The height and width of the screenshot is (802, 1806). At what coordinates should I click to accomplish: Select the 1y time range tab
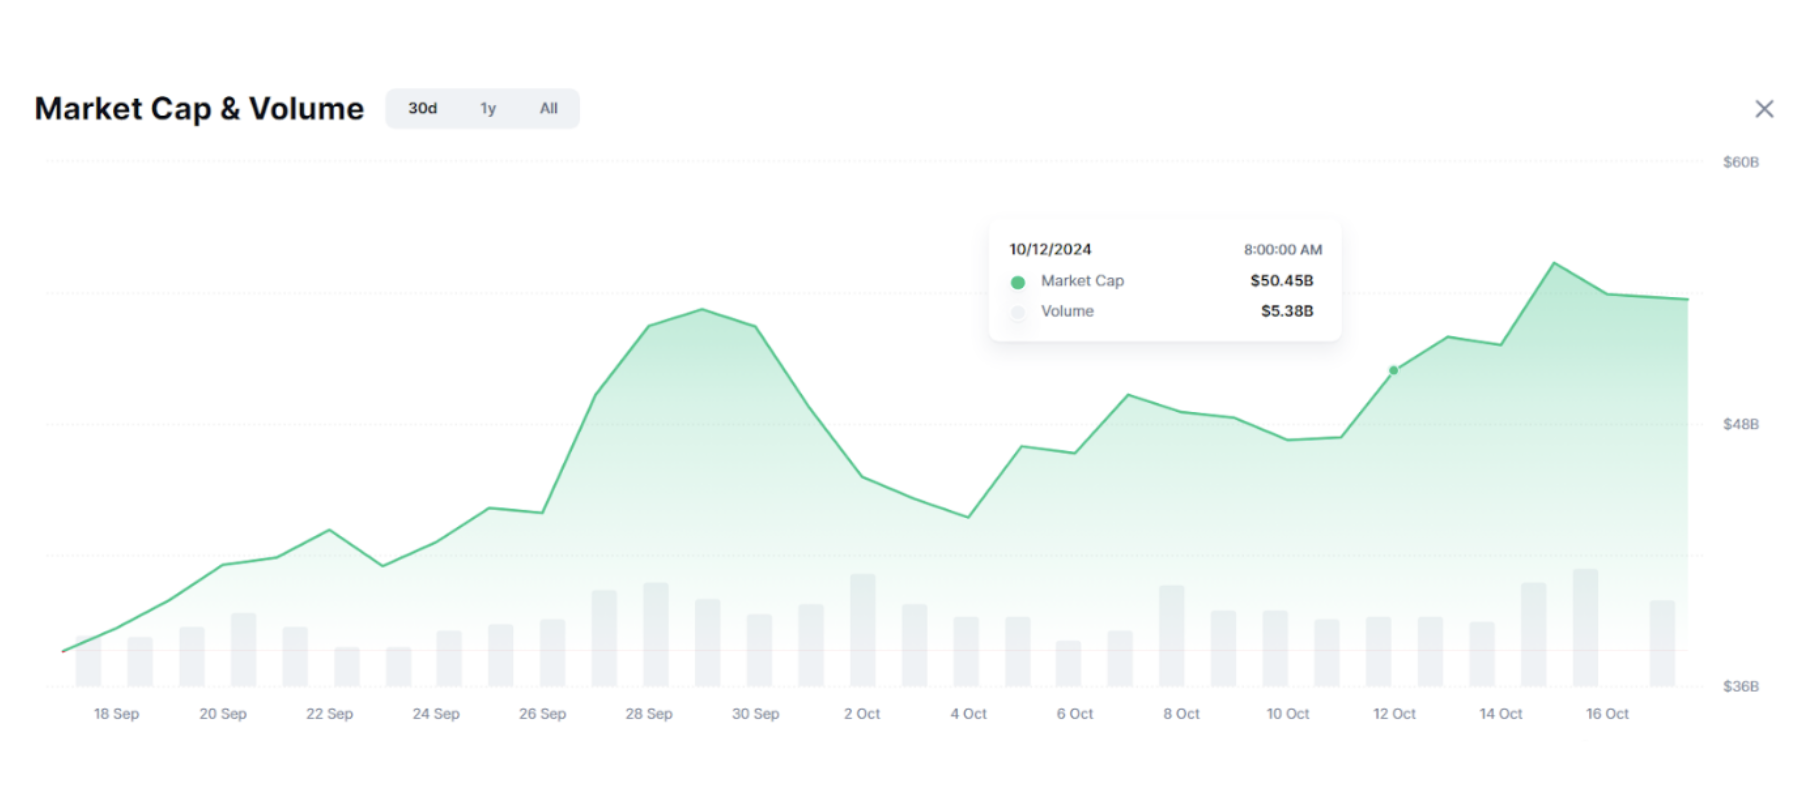click(488, 108)
